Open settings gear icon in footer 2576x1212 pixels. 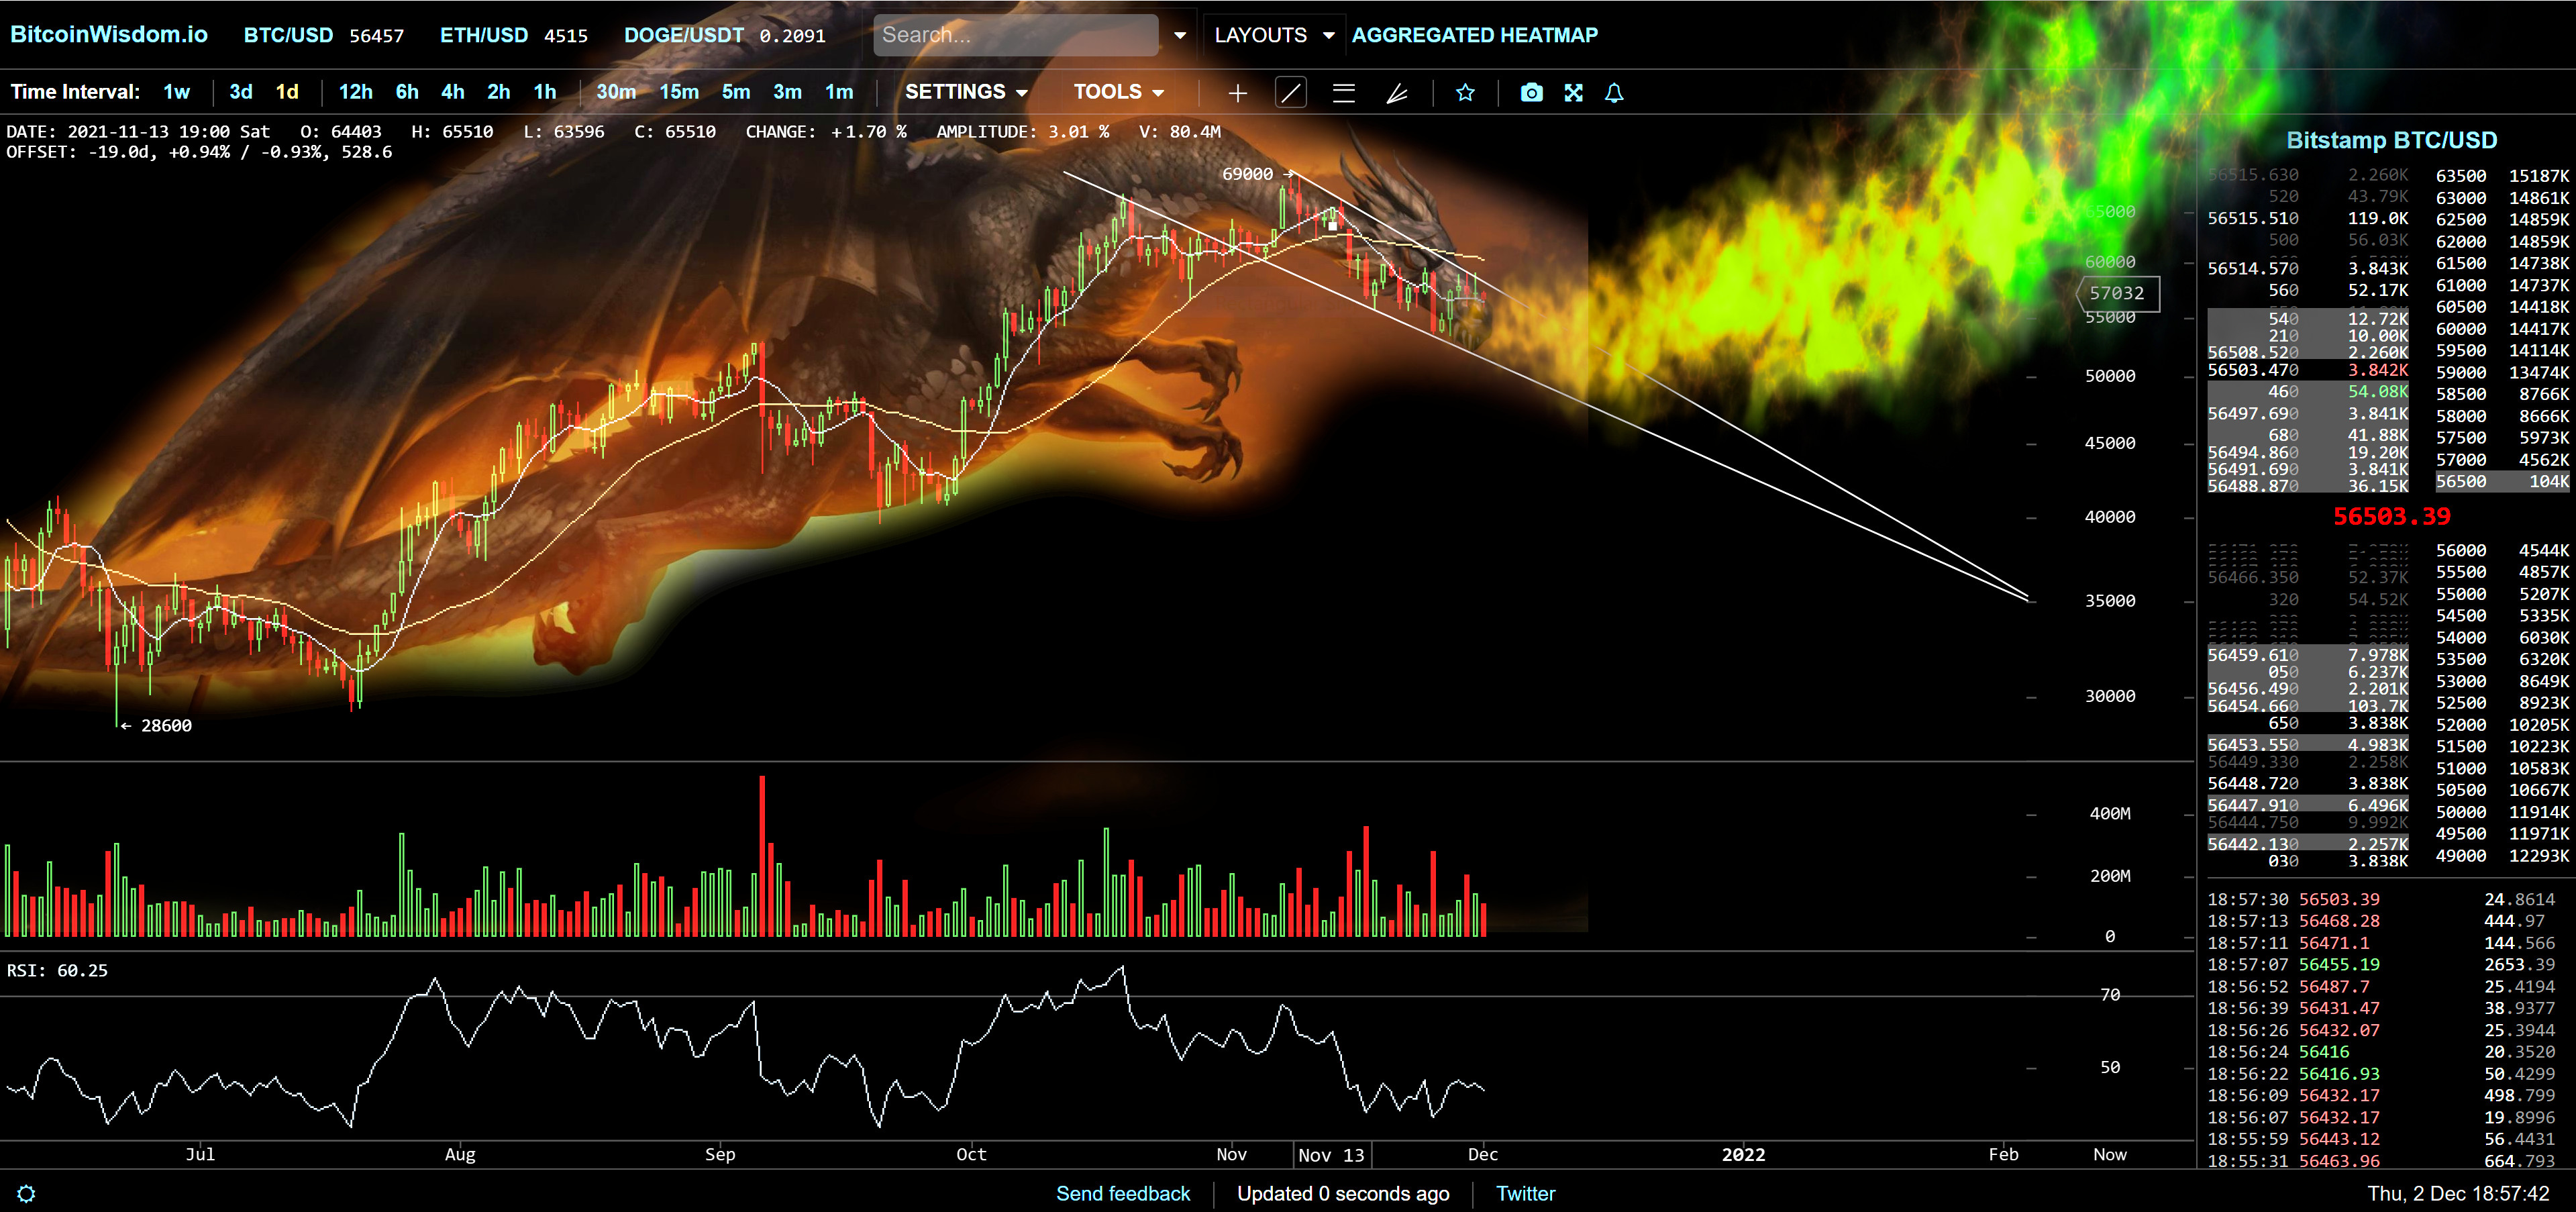(x=27, y=1193)
